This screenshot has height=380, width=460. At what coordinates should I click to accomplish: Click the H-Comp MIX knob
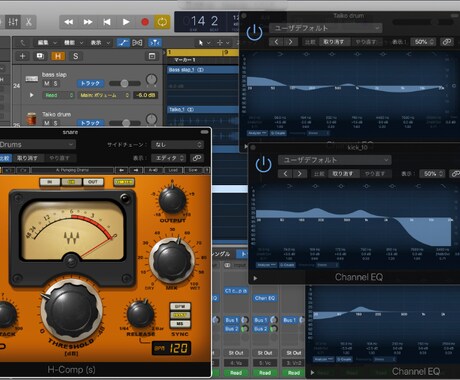pos(172,261)
